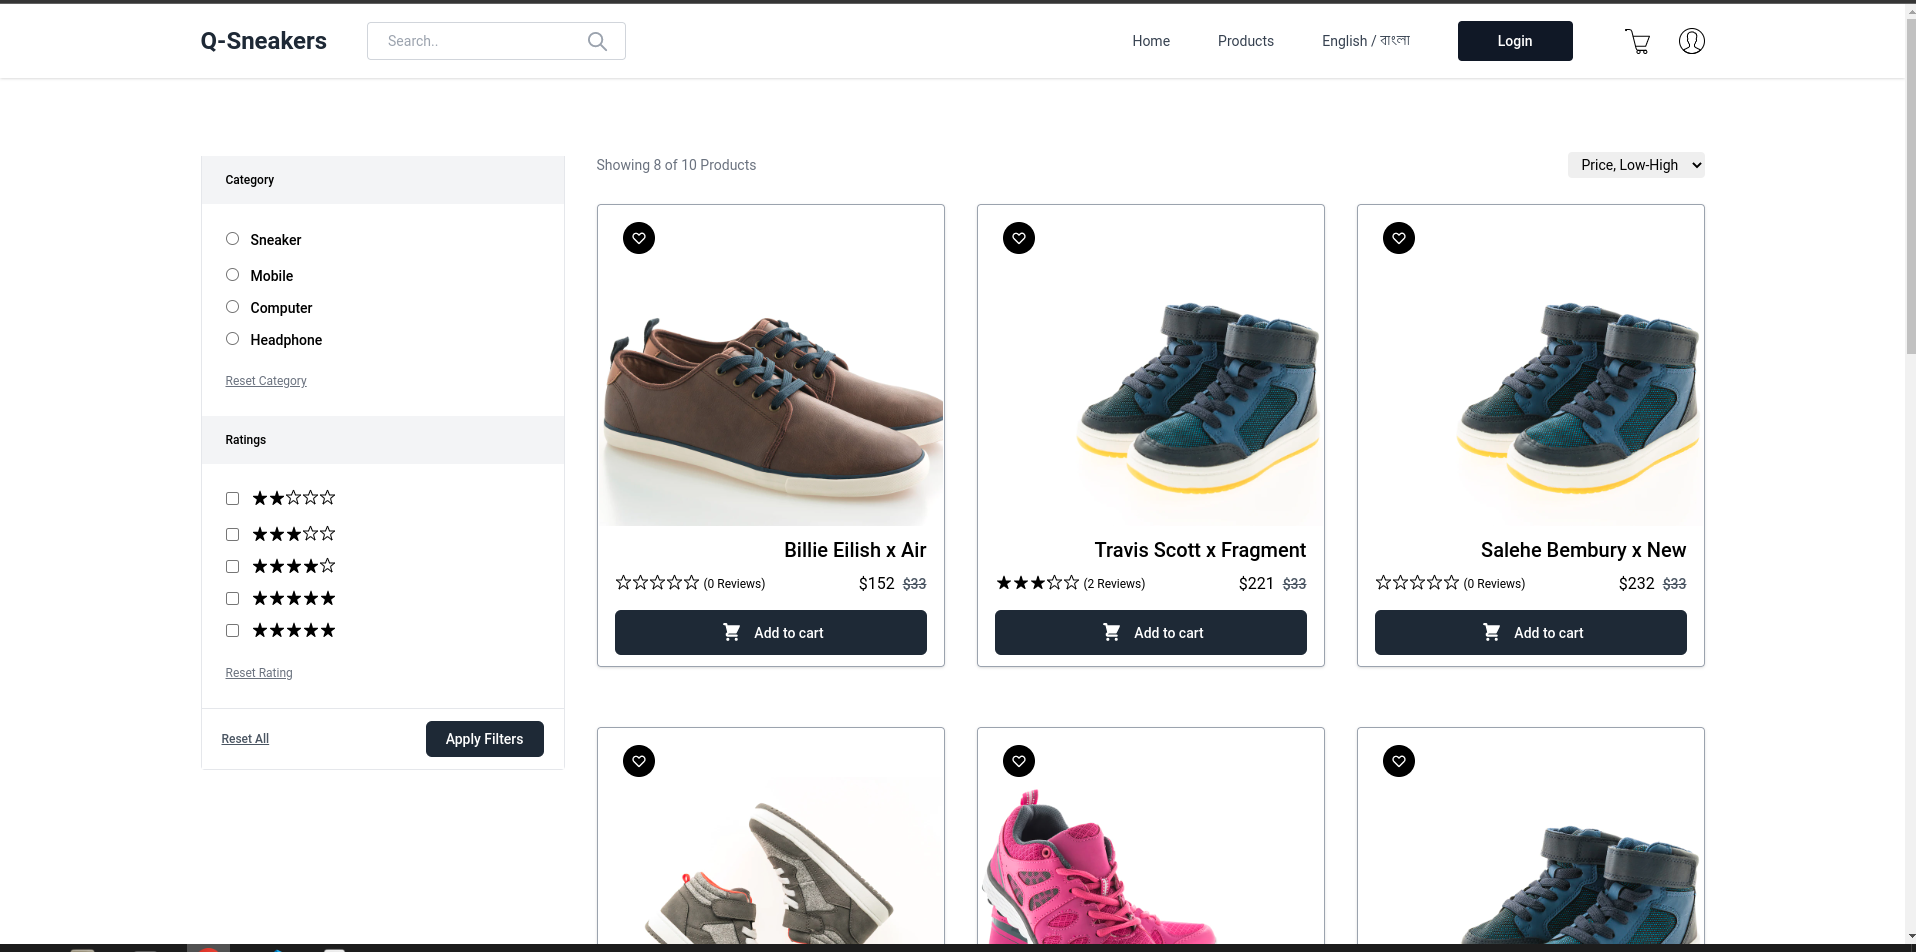Image resolution: width=1916 pixels, height=952 pixels.
Task: Click the heart on the pink sneaker card
Action: (x=1019, y=761)
